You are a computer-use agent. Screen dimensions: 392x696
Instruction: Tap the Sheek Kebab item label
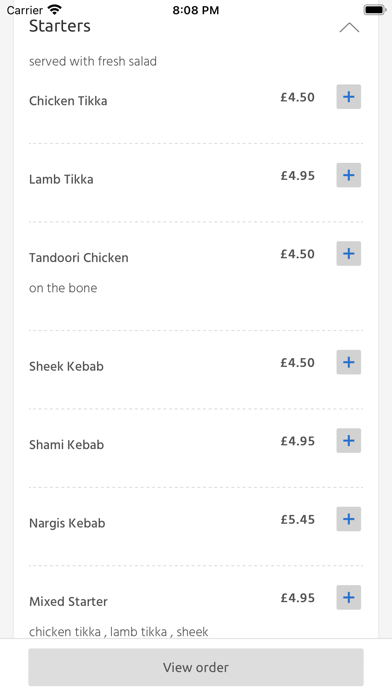[x=66, y=366]
